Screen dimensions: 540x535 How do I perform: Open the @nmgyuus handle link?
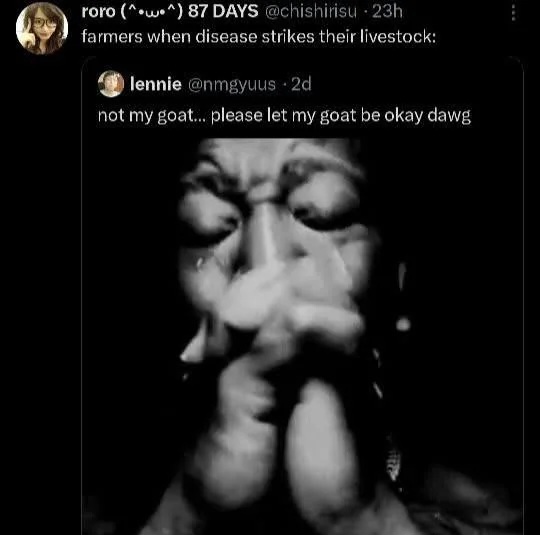[232, 85]
